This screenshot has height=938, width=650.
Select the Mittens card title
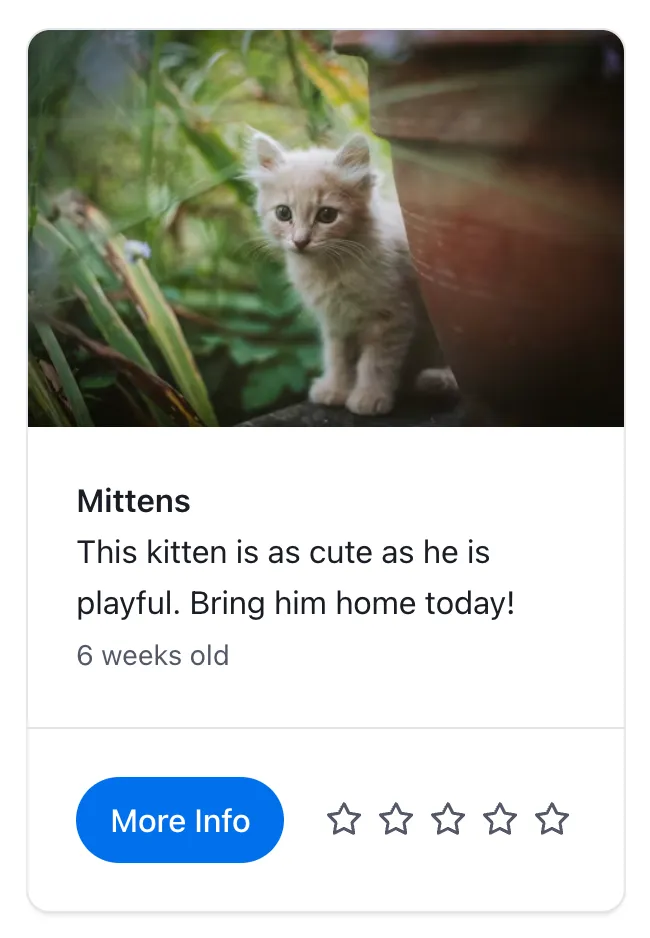pyautogui.click(x=134, y=501)
